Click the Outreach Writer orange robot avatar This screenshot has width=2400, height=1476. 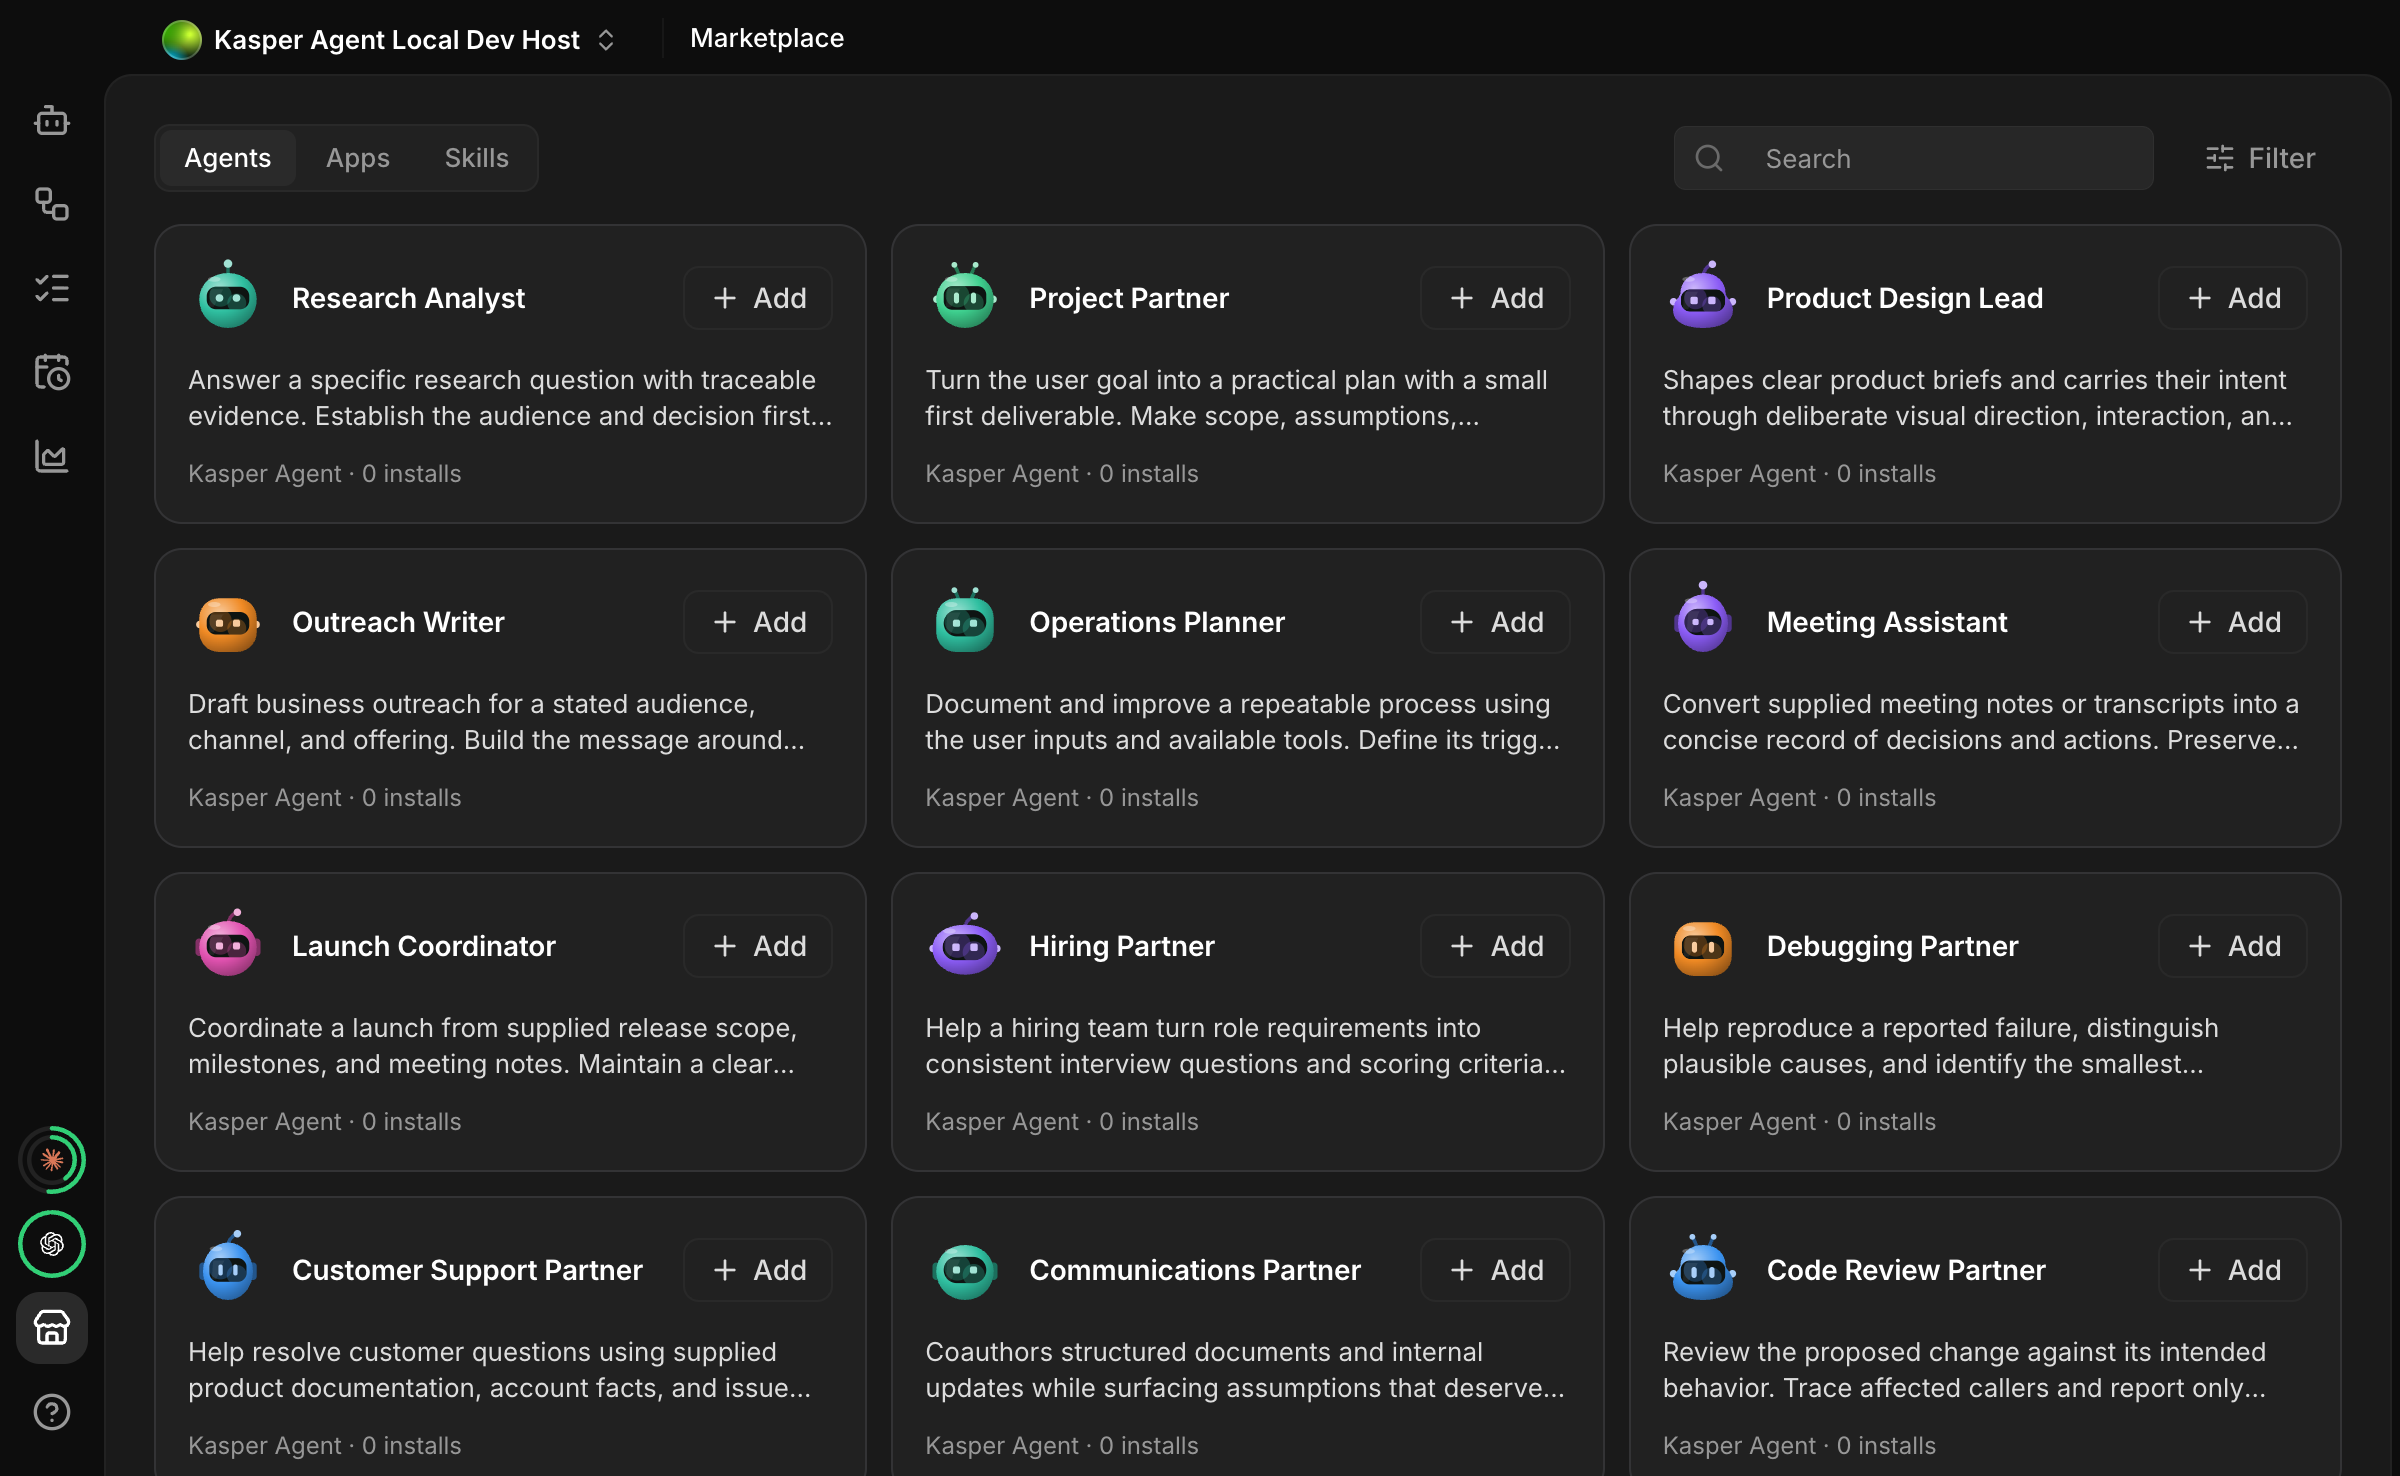228,624
